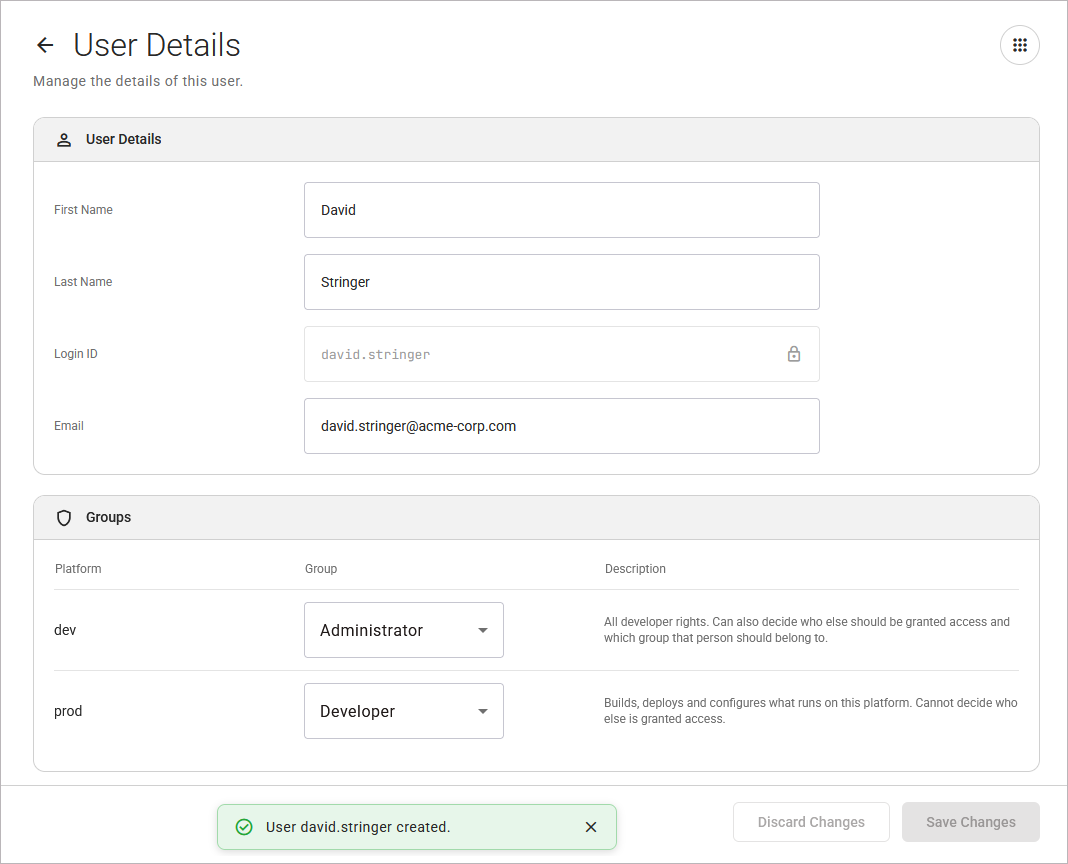Click the locked Login ID field
1068x864 pixels.
(x=562, y=354)
